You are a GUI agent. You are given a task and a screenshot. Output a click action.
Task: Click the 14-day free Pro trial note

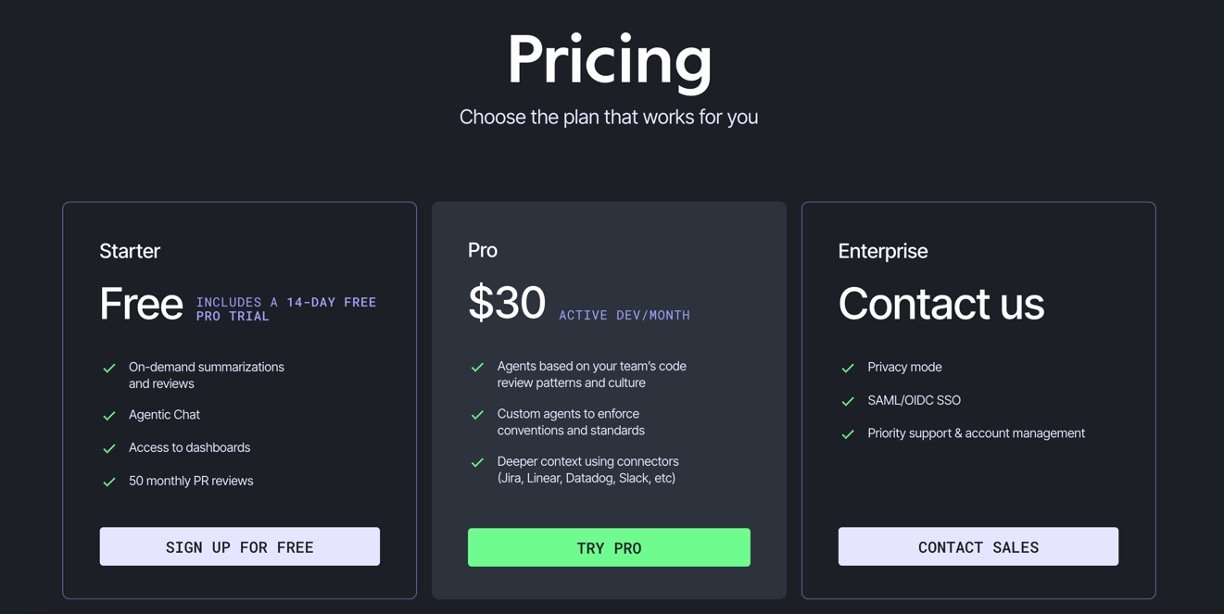coord(286,309)
